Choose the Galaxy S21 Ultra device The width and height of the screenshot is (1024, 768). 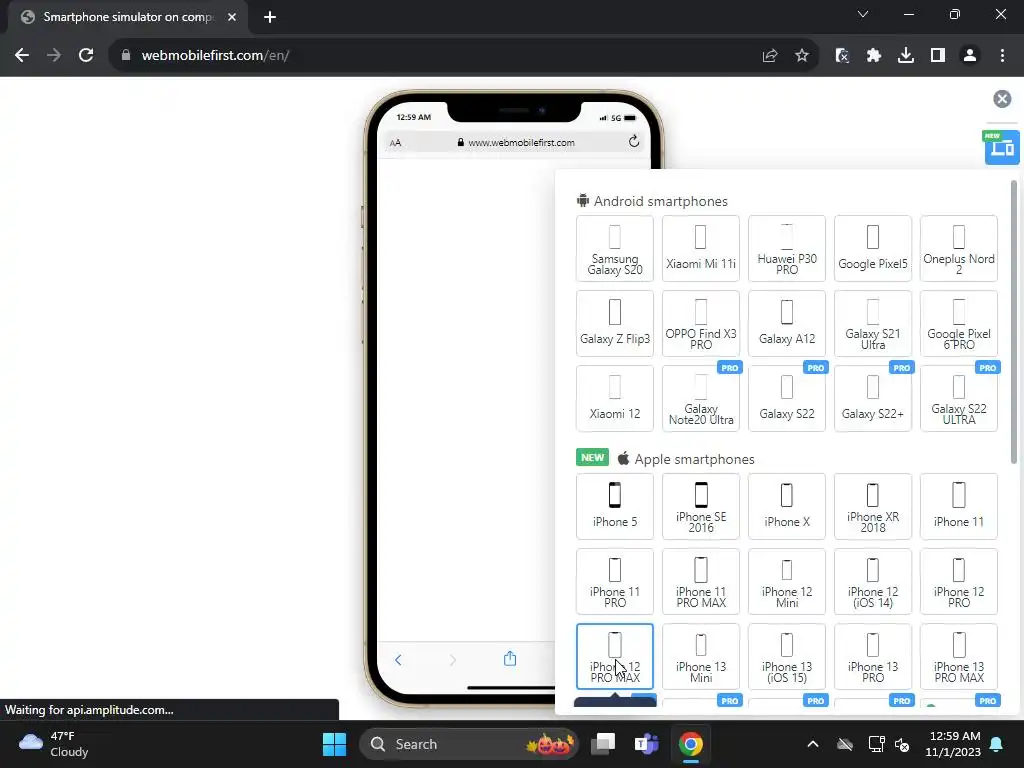pyautogui.click(x=872, y=324)
